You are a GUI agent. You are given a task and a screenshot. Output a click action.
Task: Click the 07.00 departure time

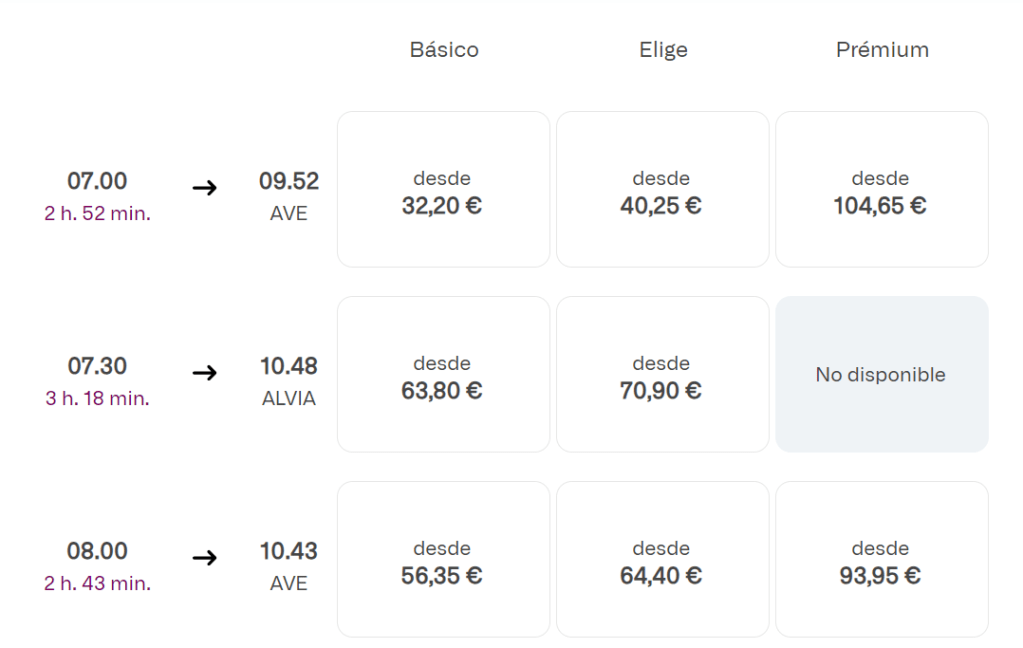coord(97,181)
